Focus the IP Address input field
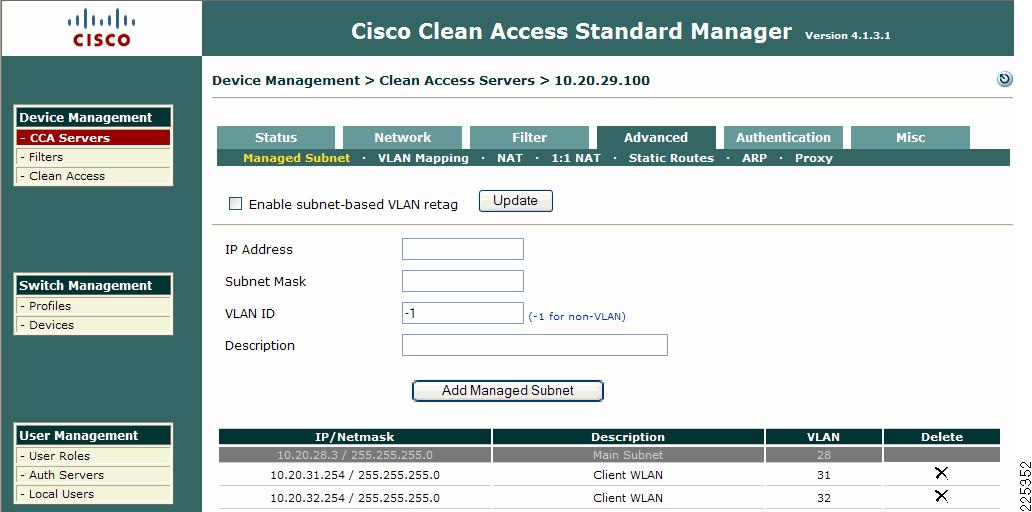The image size is (1032, 512). coord(463,249)
